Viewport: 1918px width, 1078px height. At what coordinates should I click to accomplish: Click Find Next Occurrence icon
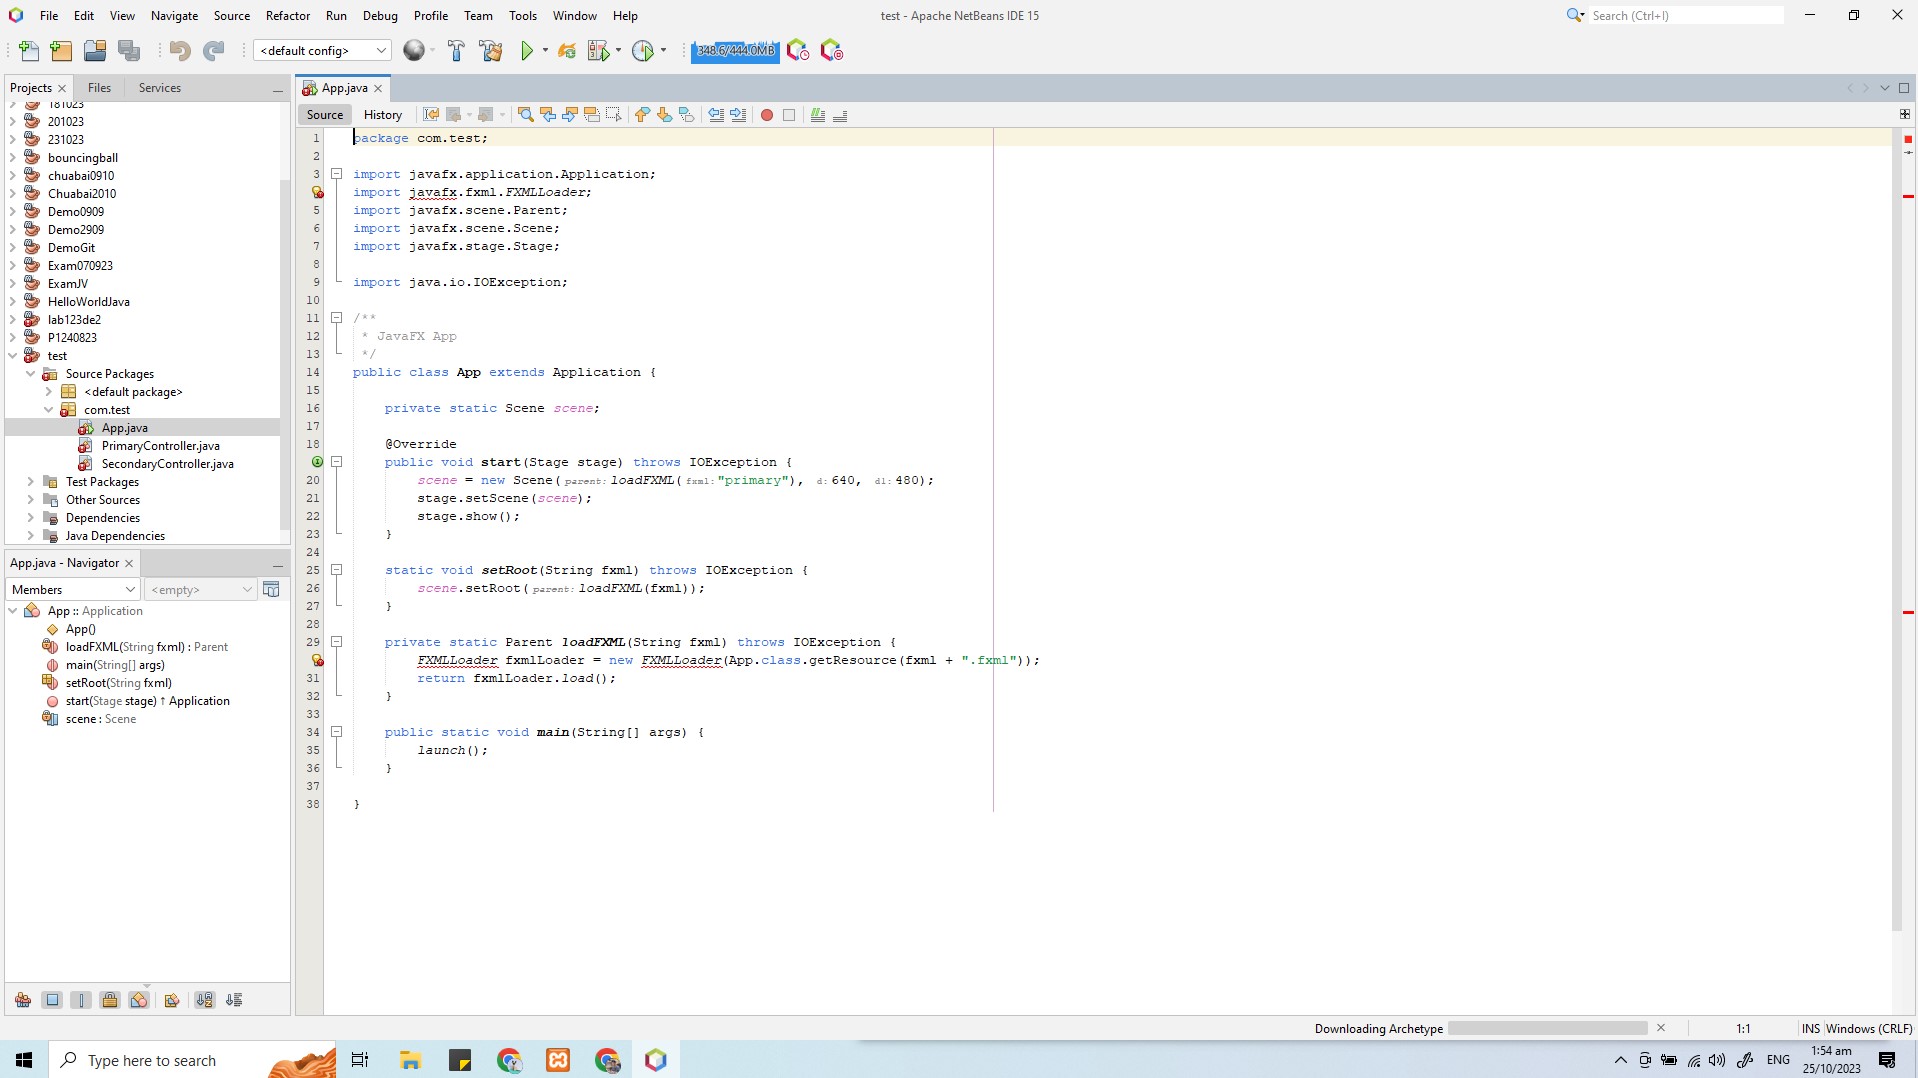point(570,115)
